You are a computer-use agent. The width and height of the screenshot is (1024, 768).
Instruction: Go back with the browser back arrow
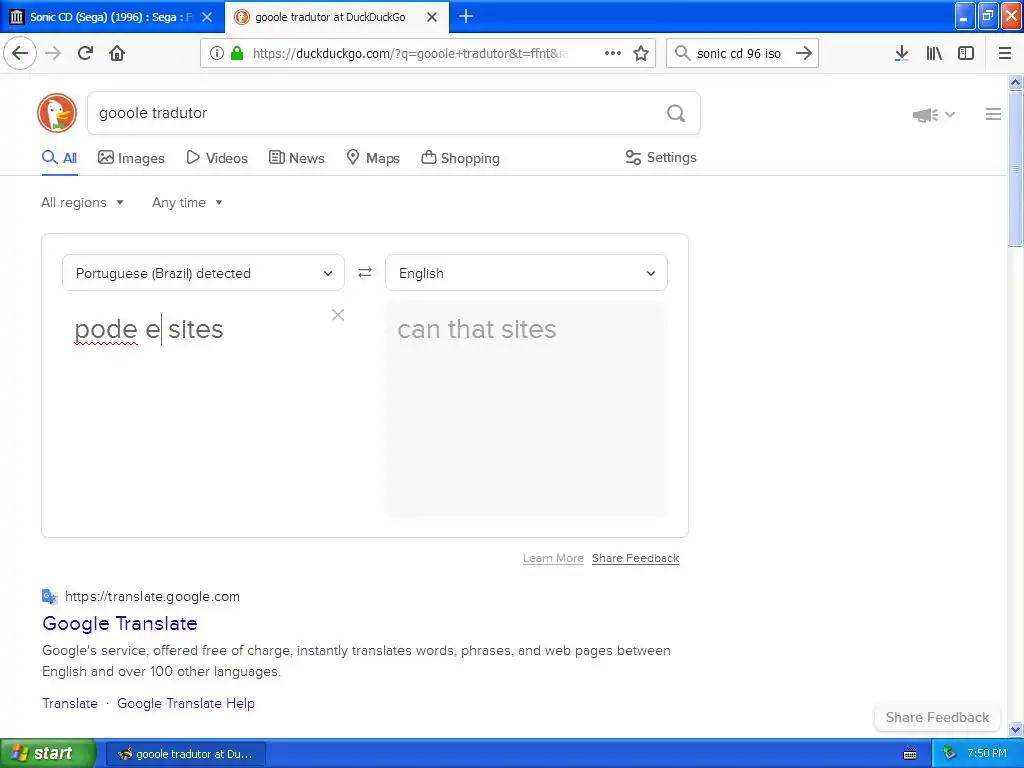tap(20, 53)
